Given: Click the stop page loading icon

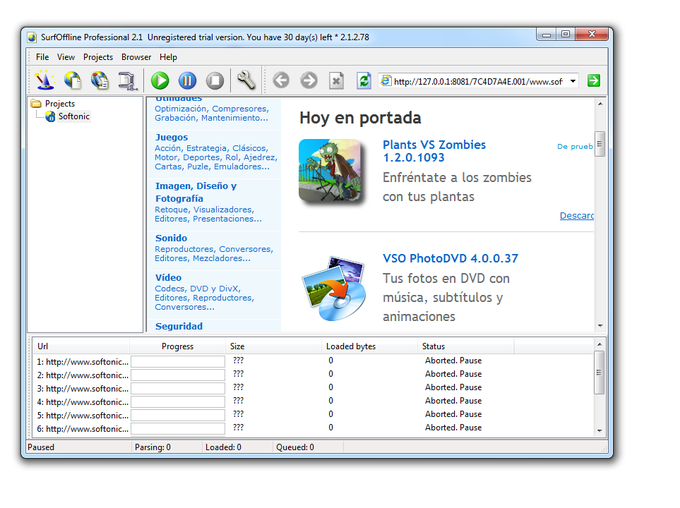Looking at the screenshot, I should [336, 81].
